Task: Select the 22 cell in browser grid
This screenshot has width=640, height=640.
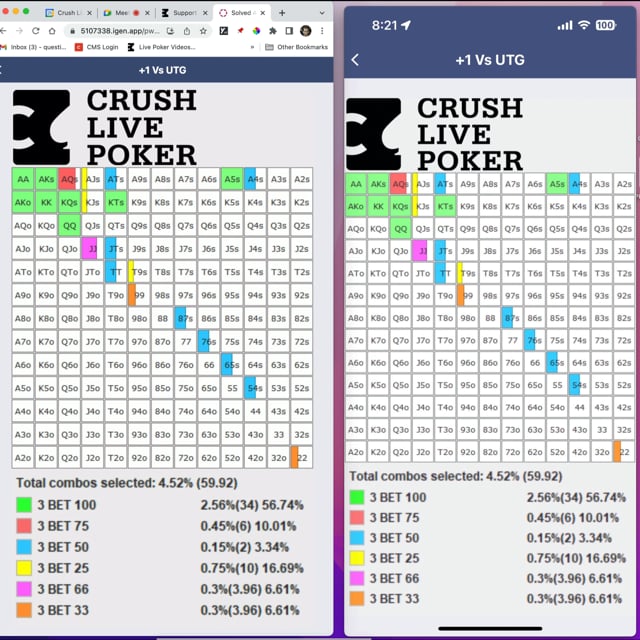Action: pyautogui.click(x=302, y=458)
